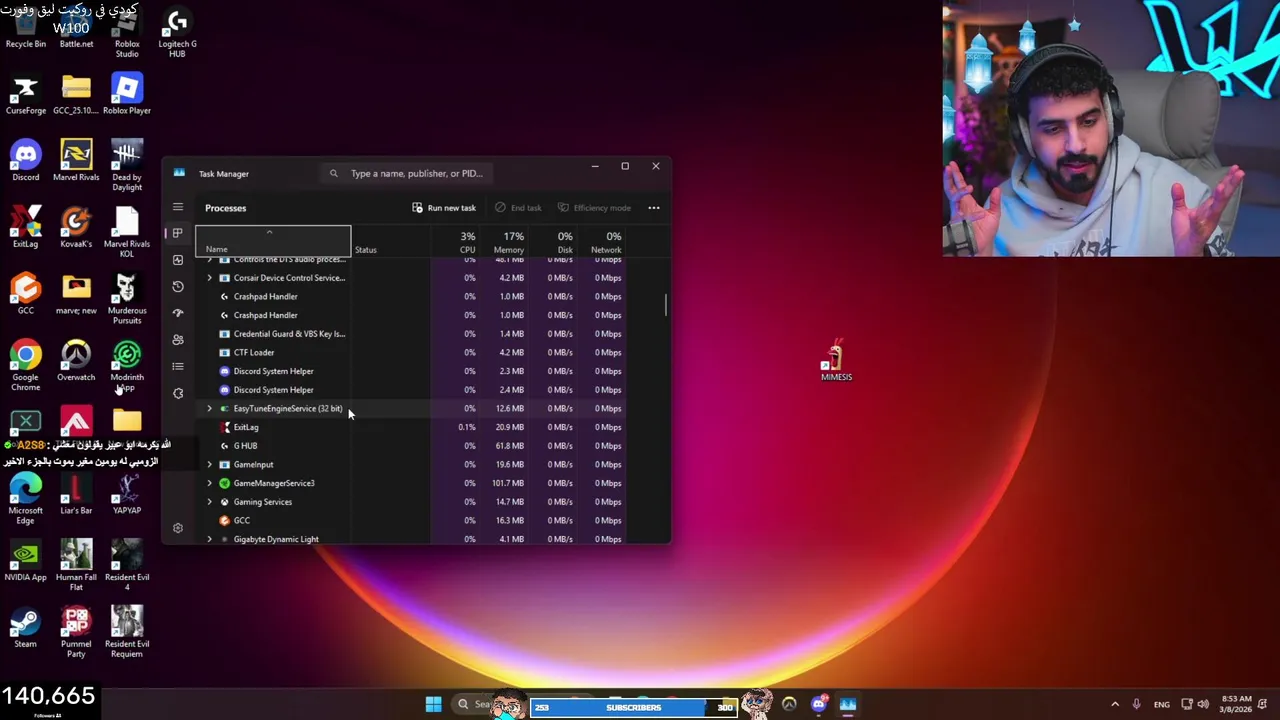Sort processes by the Status column
Screen dimensions: 1280x720
[x=391, y=242]
